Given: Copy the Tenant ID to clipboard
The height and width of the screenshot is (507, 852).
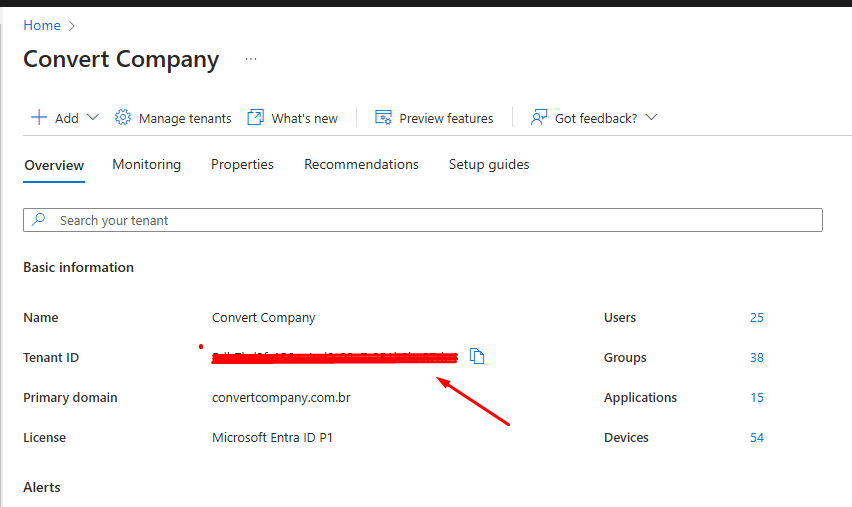Looking at the screenshot, I should (477, 356).
